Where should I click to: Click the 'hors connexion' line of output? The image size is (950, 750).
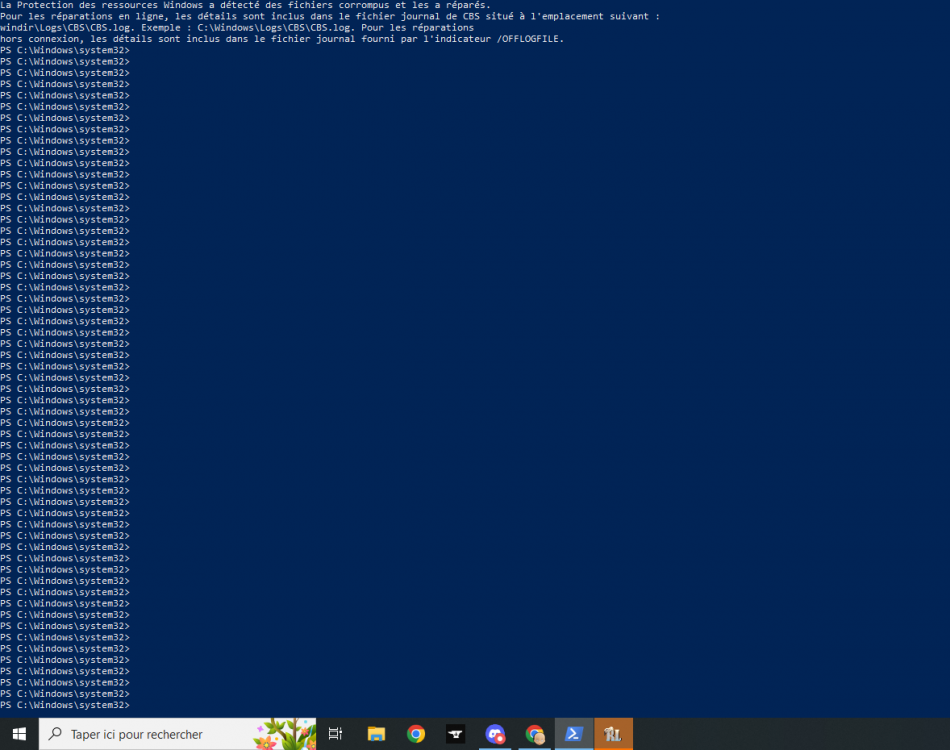tap(282, 39)
